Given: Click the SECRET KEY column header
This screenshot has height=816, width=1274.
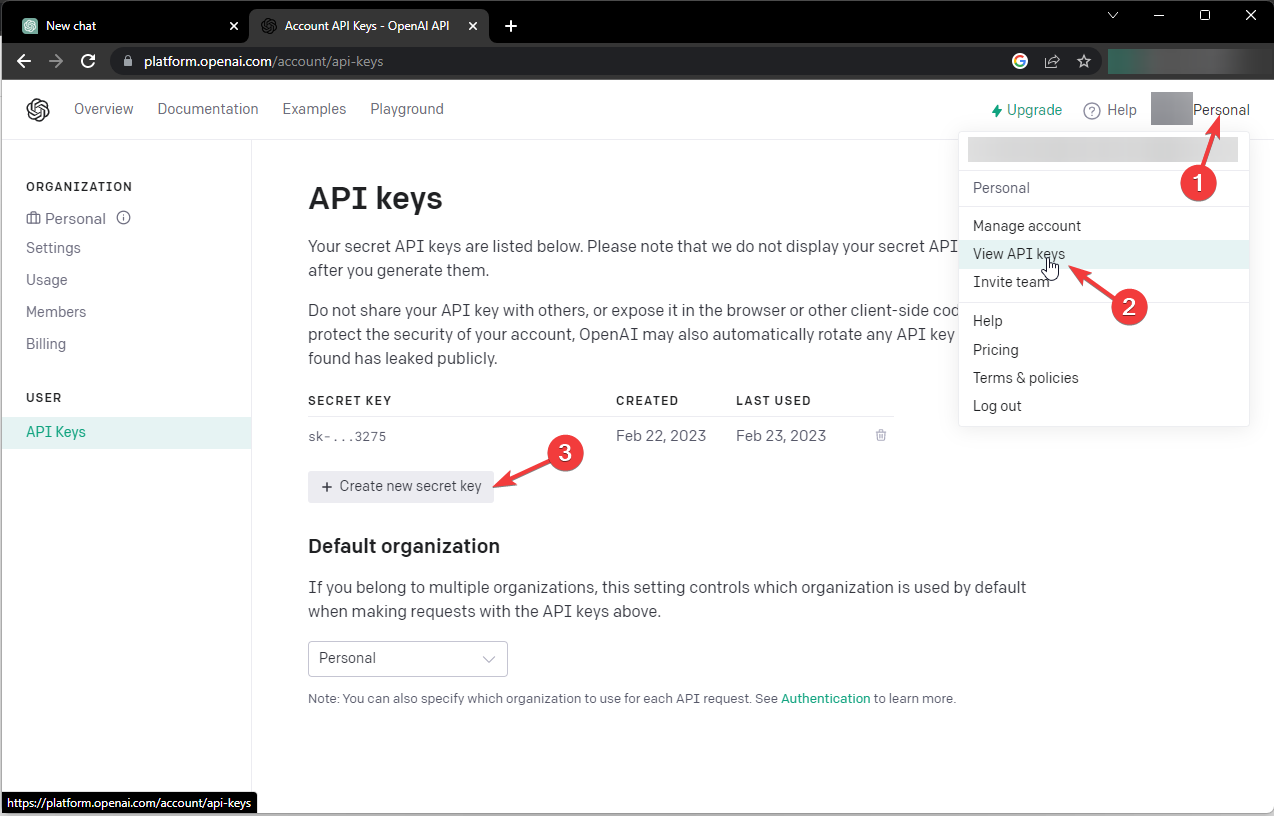Looking at the screenshot, I should coord(350,401).
